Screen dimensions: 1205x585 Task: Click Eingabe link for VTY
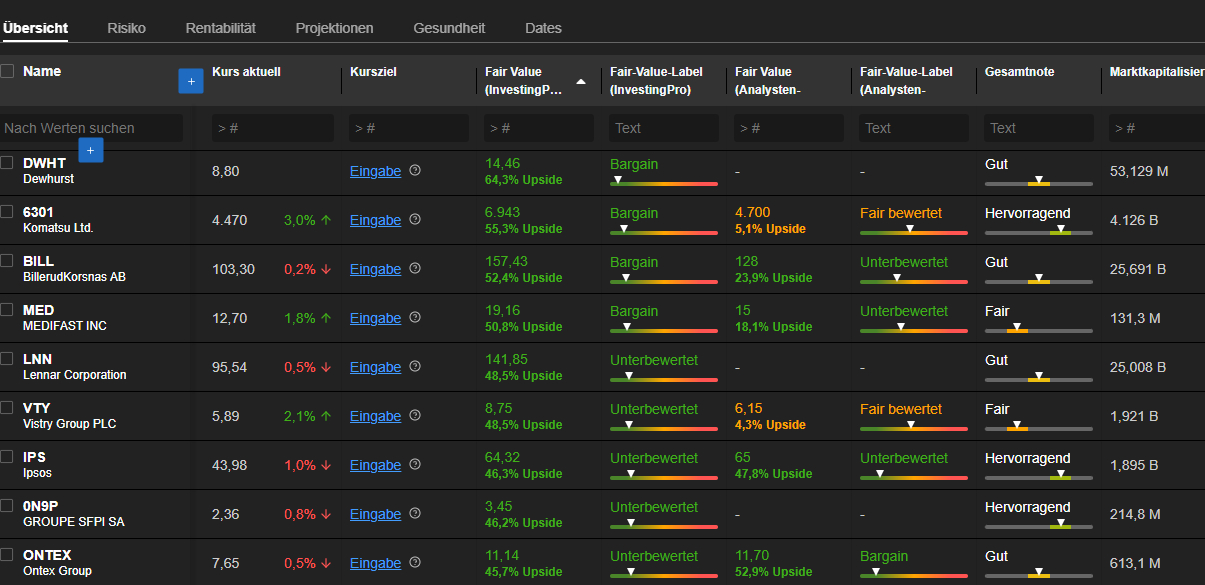point(375,416)
